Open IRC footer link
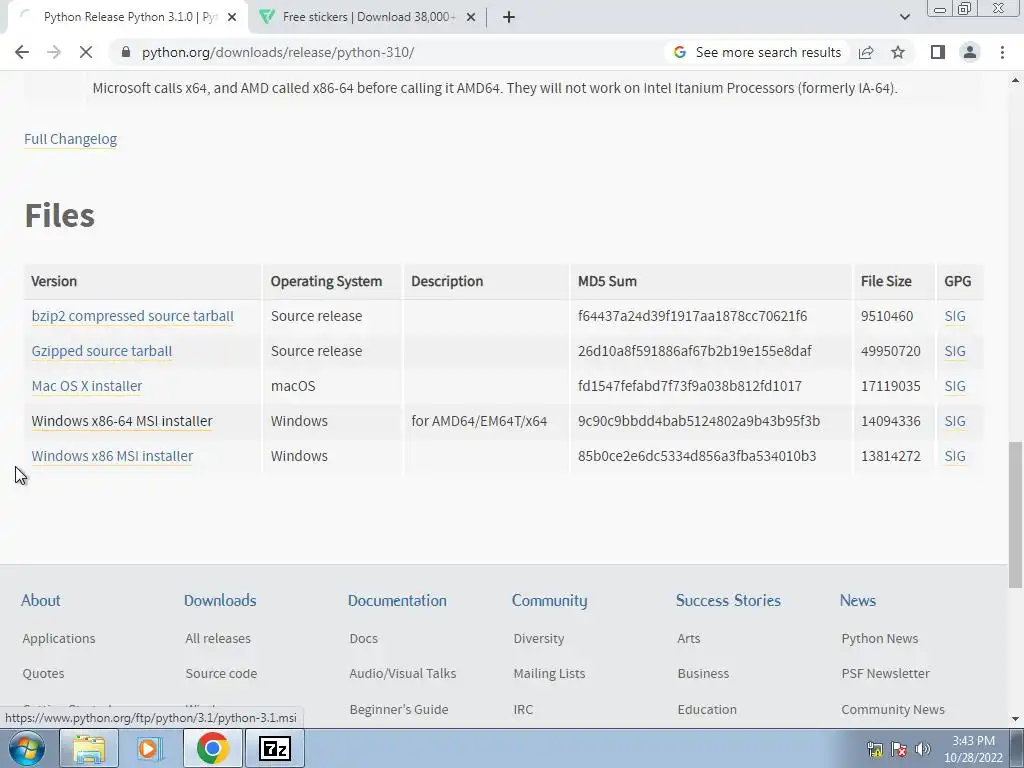 [523, 709]
